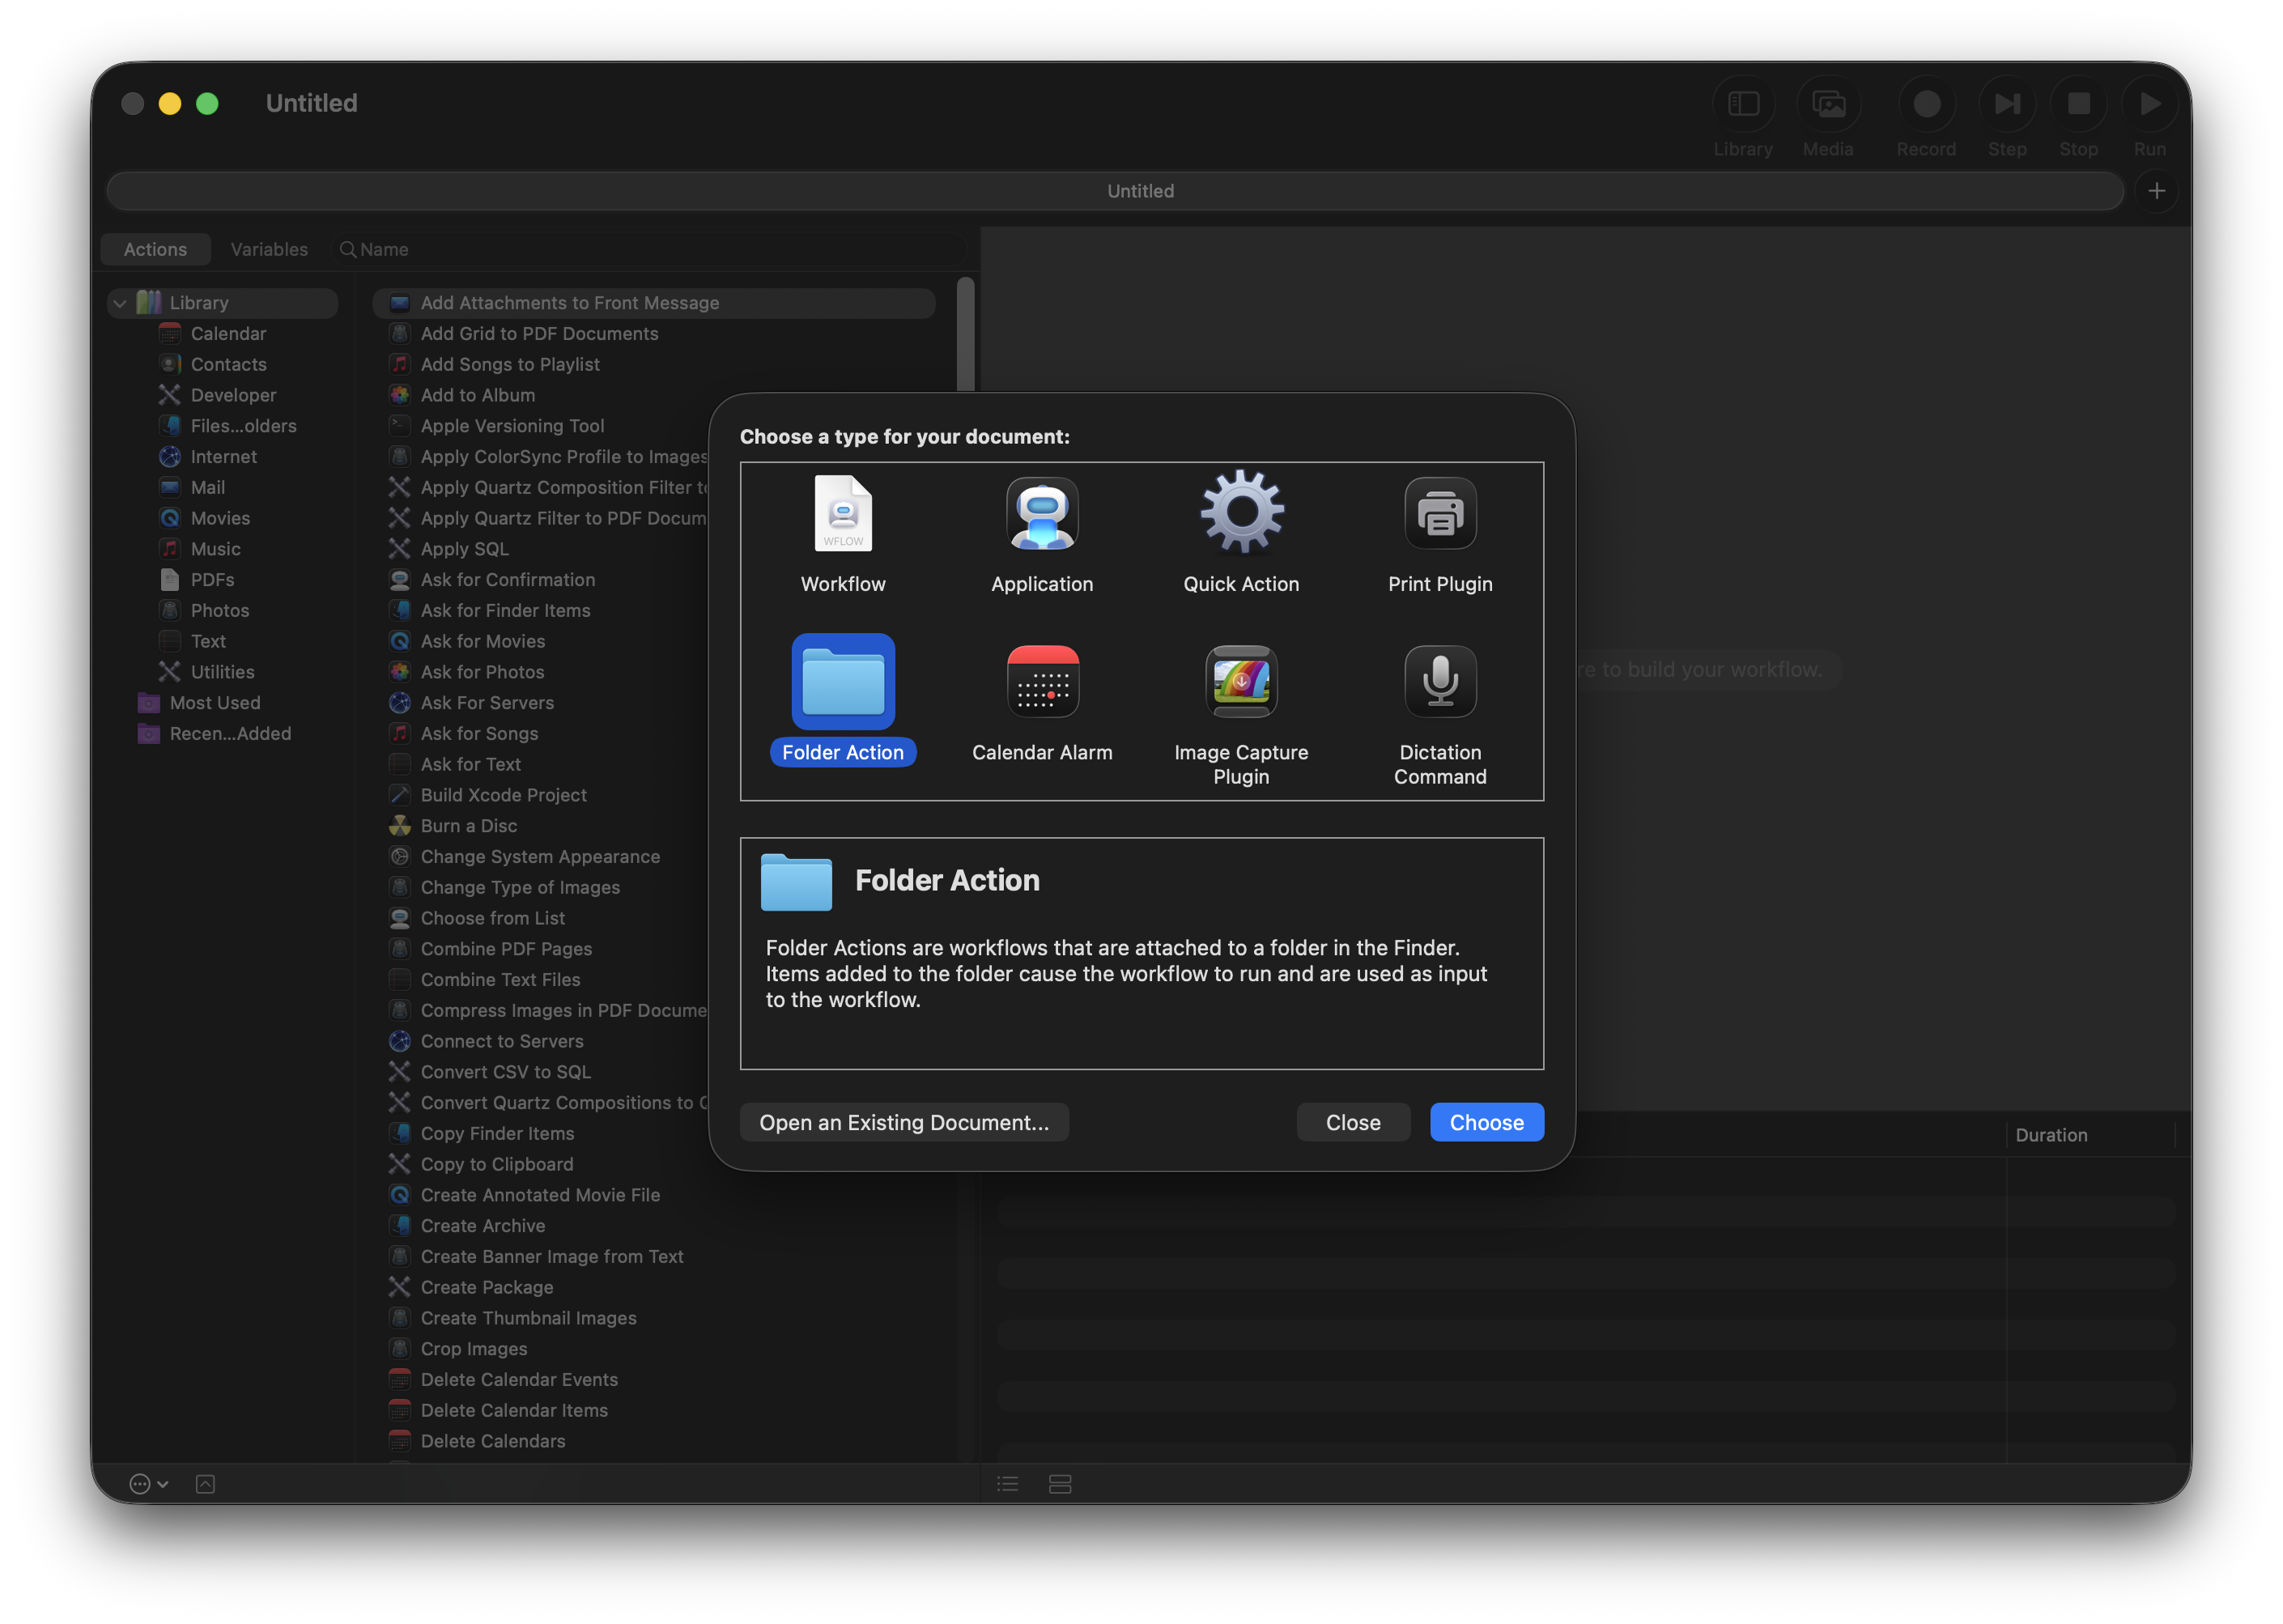Toggle the Library panel from the toolbar
Screen dimensions: 2283x1624
tap(1742, 104)
